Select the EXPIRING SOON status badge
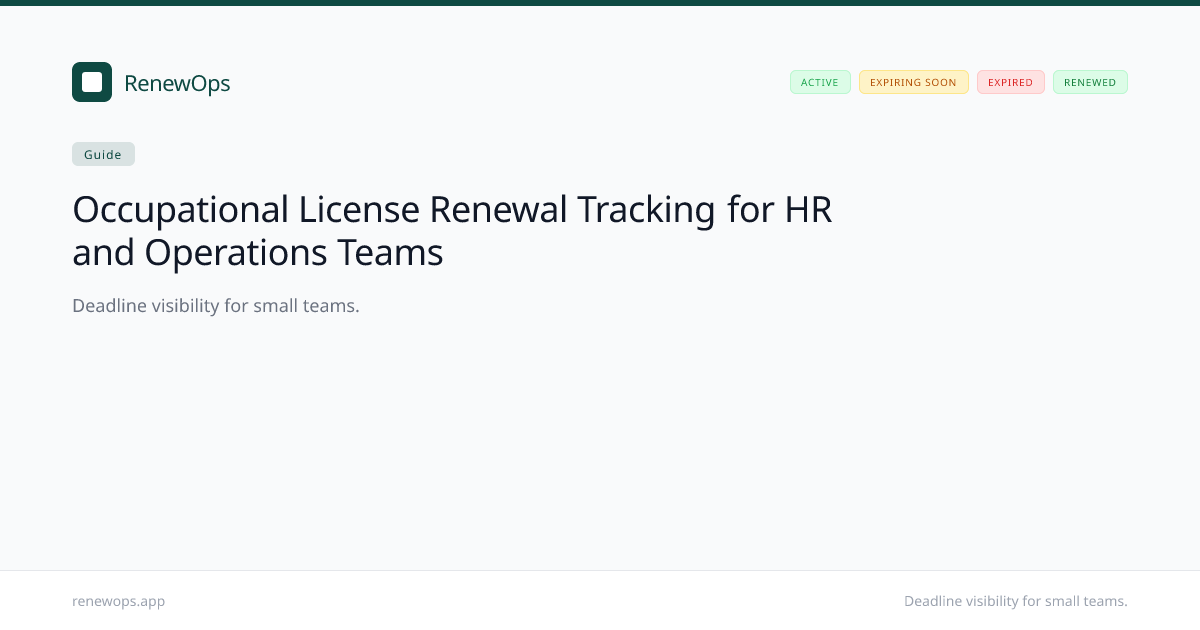 913,82
